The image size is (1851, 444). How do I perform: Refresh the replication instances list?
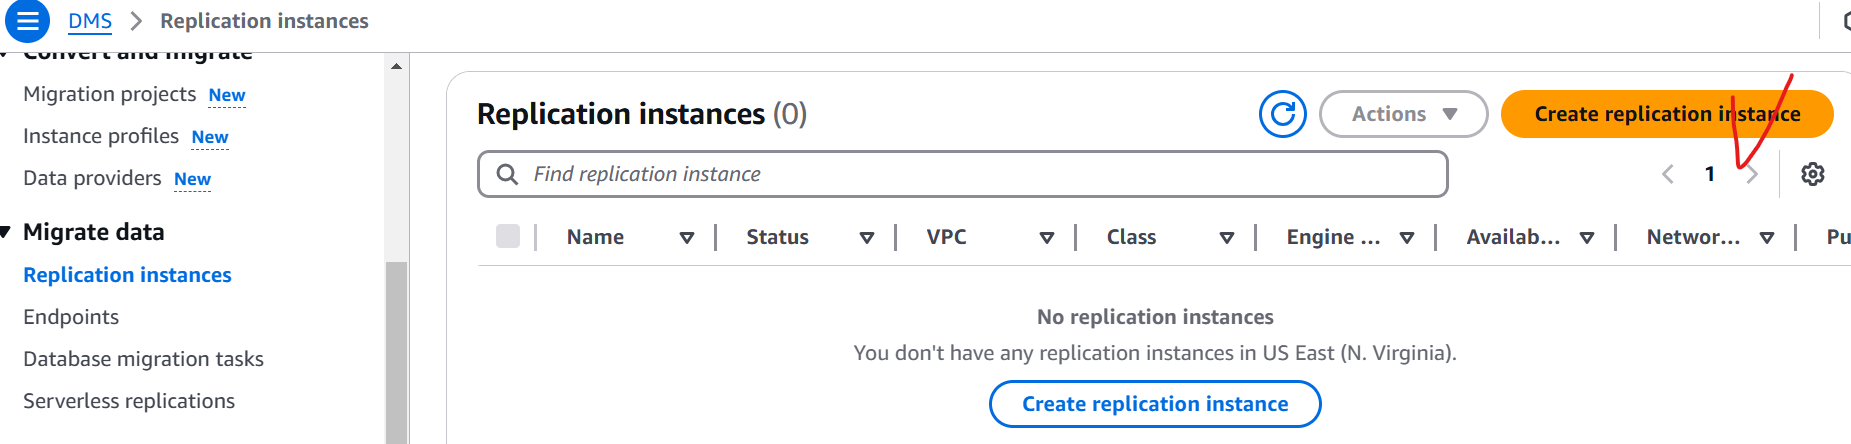click(1283, 114)
